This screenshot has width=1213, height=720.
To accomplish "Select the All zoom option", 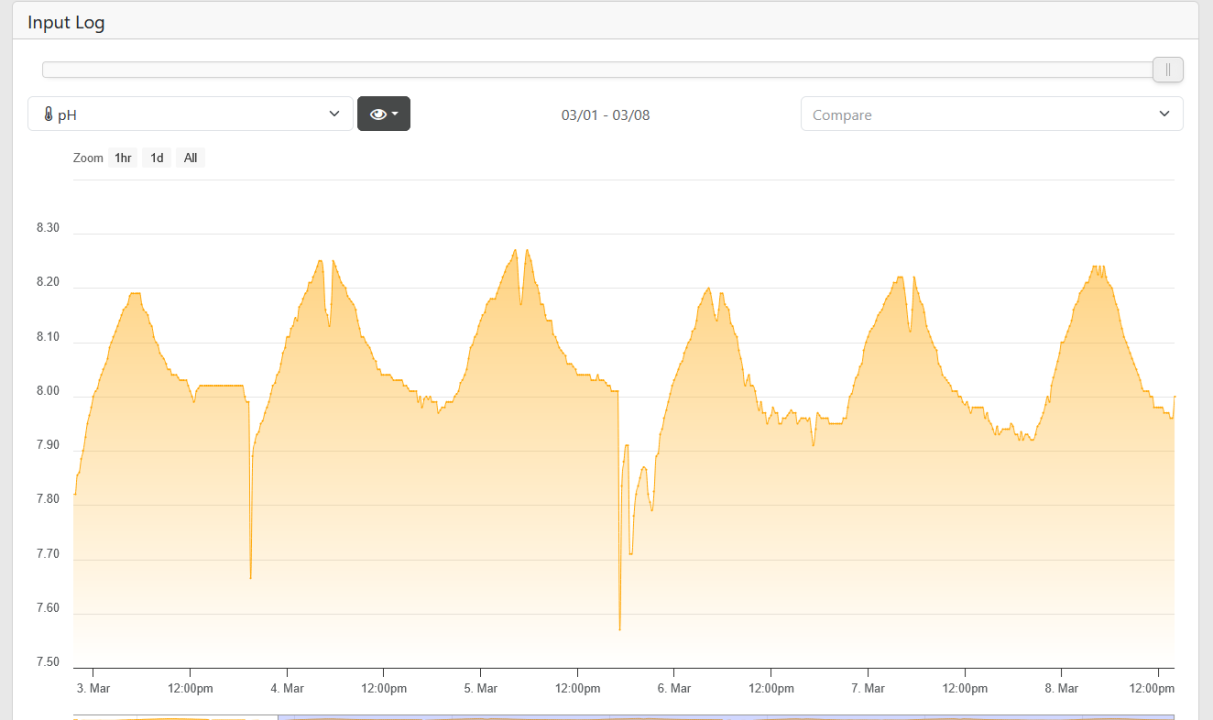I will (190, 158).
